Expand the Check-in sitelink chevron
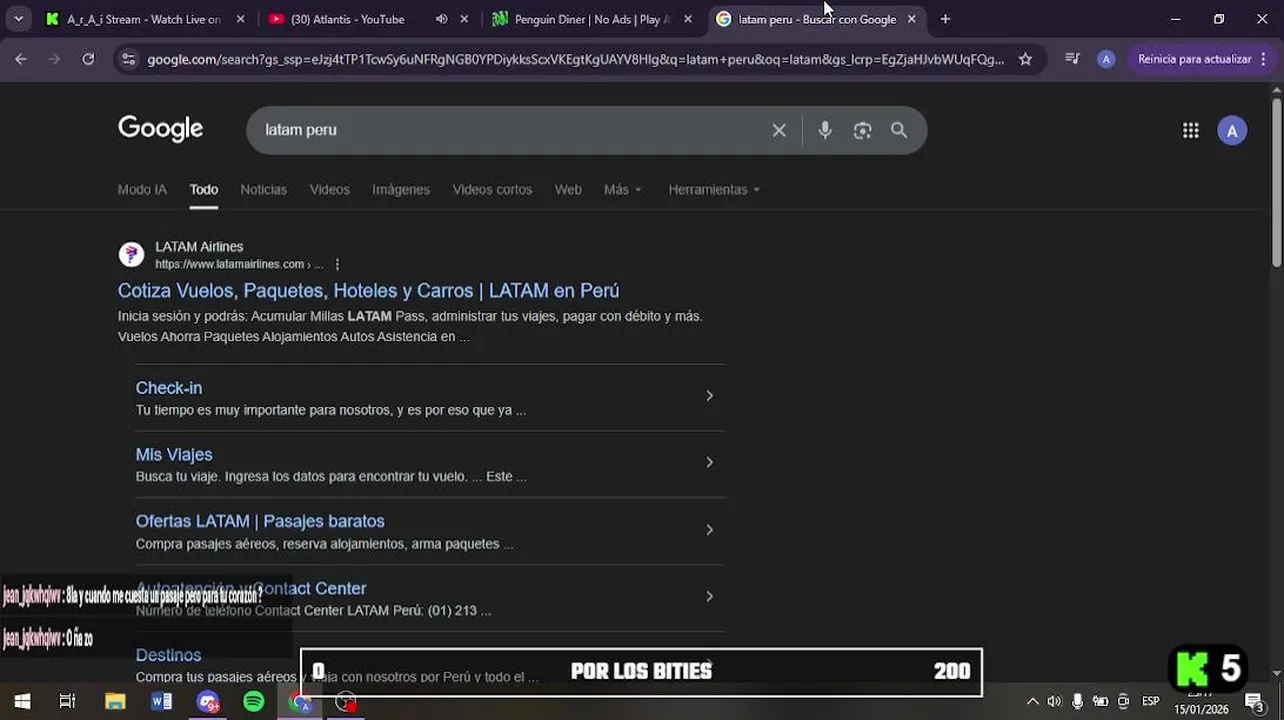This screenshot has width=1284, height=720. coord(709,396)
